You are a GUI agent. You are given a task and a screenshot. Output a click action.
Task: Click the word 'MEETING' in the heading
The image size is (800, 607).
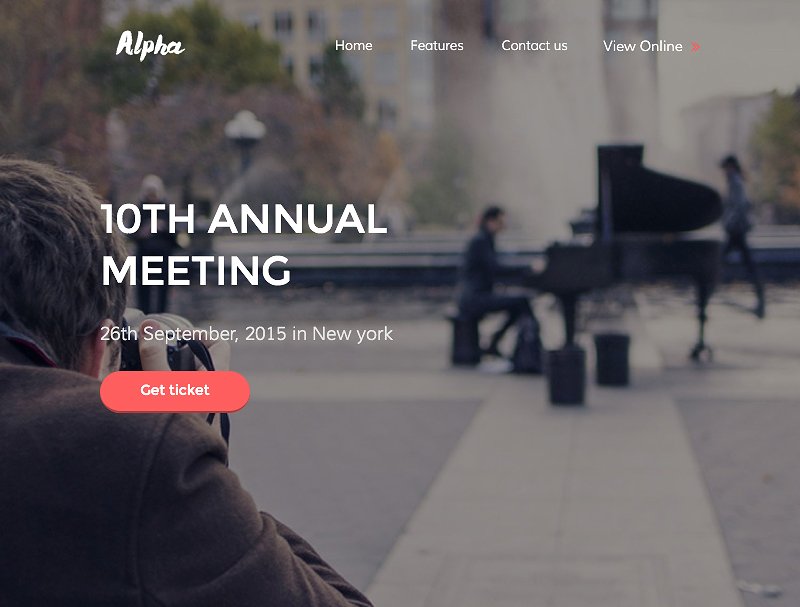pos(196,270)
